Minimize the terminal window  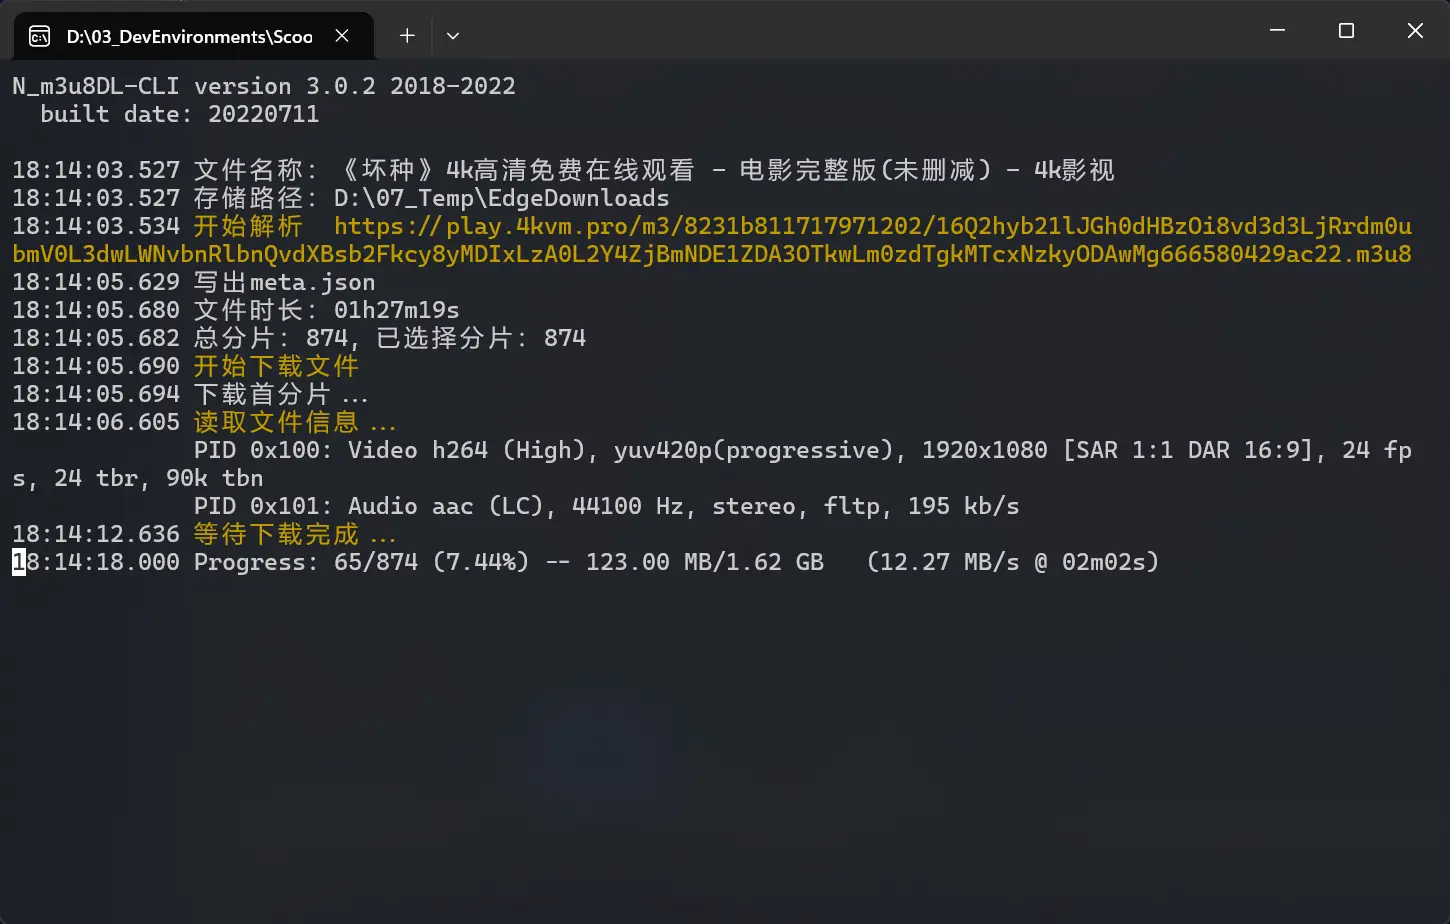pos(1277,31)
